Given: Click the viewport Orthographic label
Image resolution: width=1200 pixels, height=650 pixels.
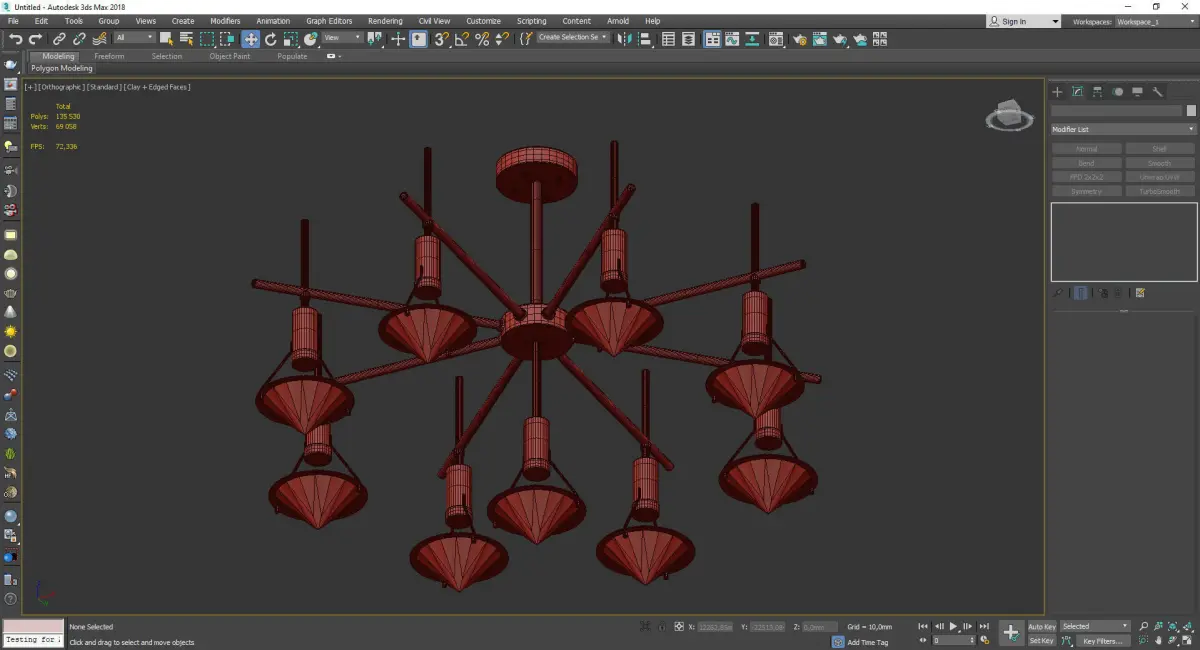Looking at the screenshot, I should 60,87.
